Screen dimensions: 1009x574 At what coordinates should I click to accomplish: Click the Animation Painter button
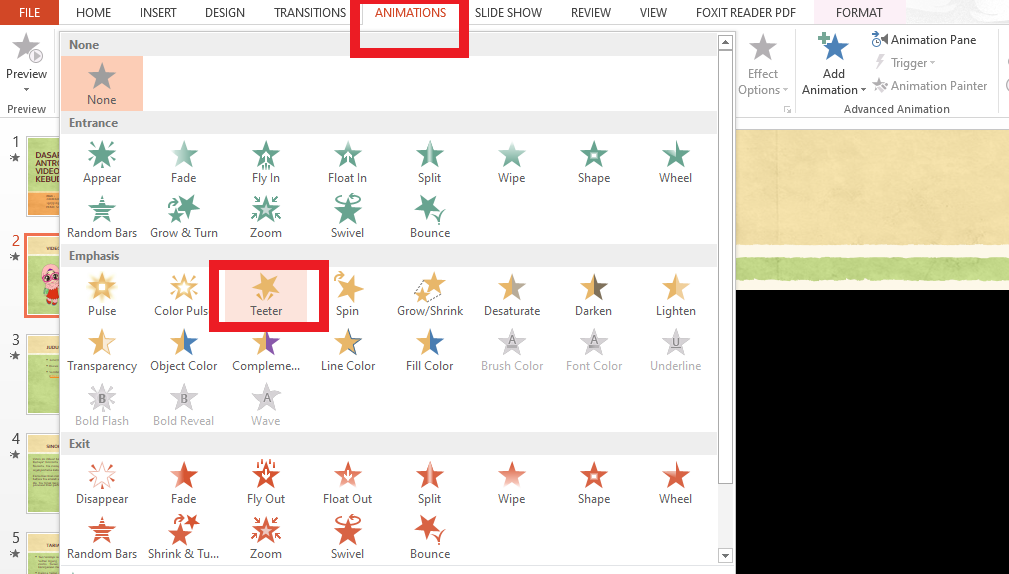pos(929,86)
